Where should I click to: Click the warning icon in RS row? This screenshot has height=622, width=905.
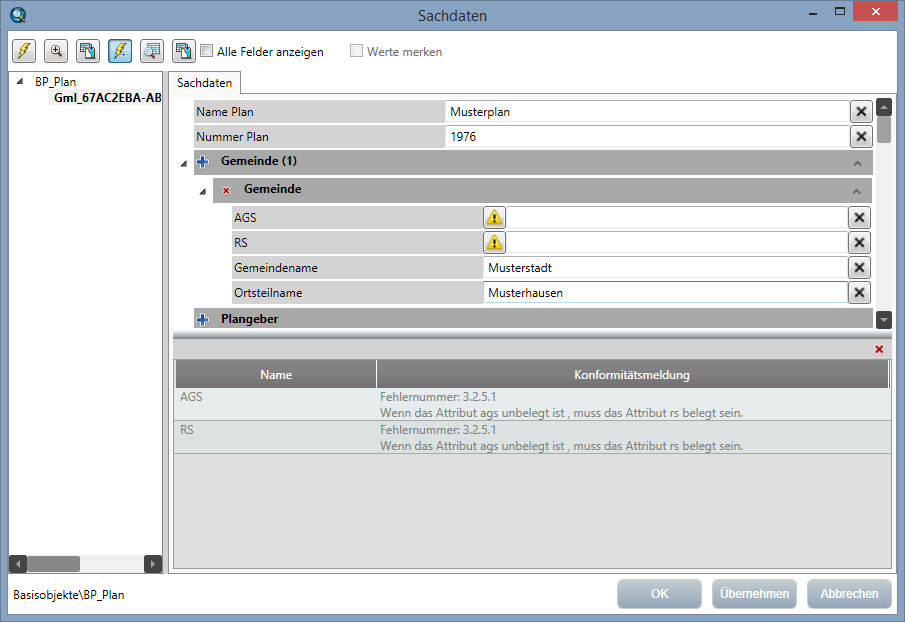(495, 243)
